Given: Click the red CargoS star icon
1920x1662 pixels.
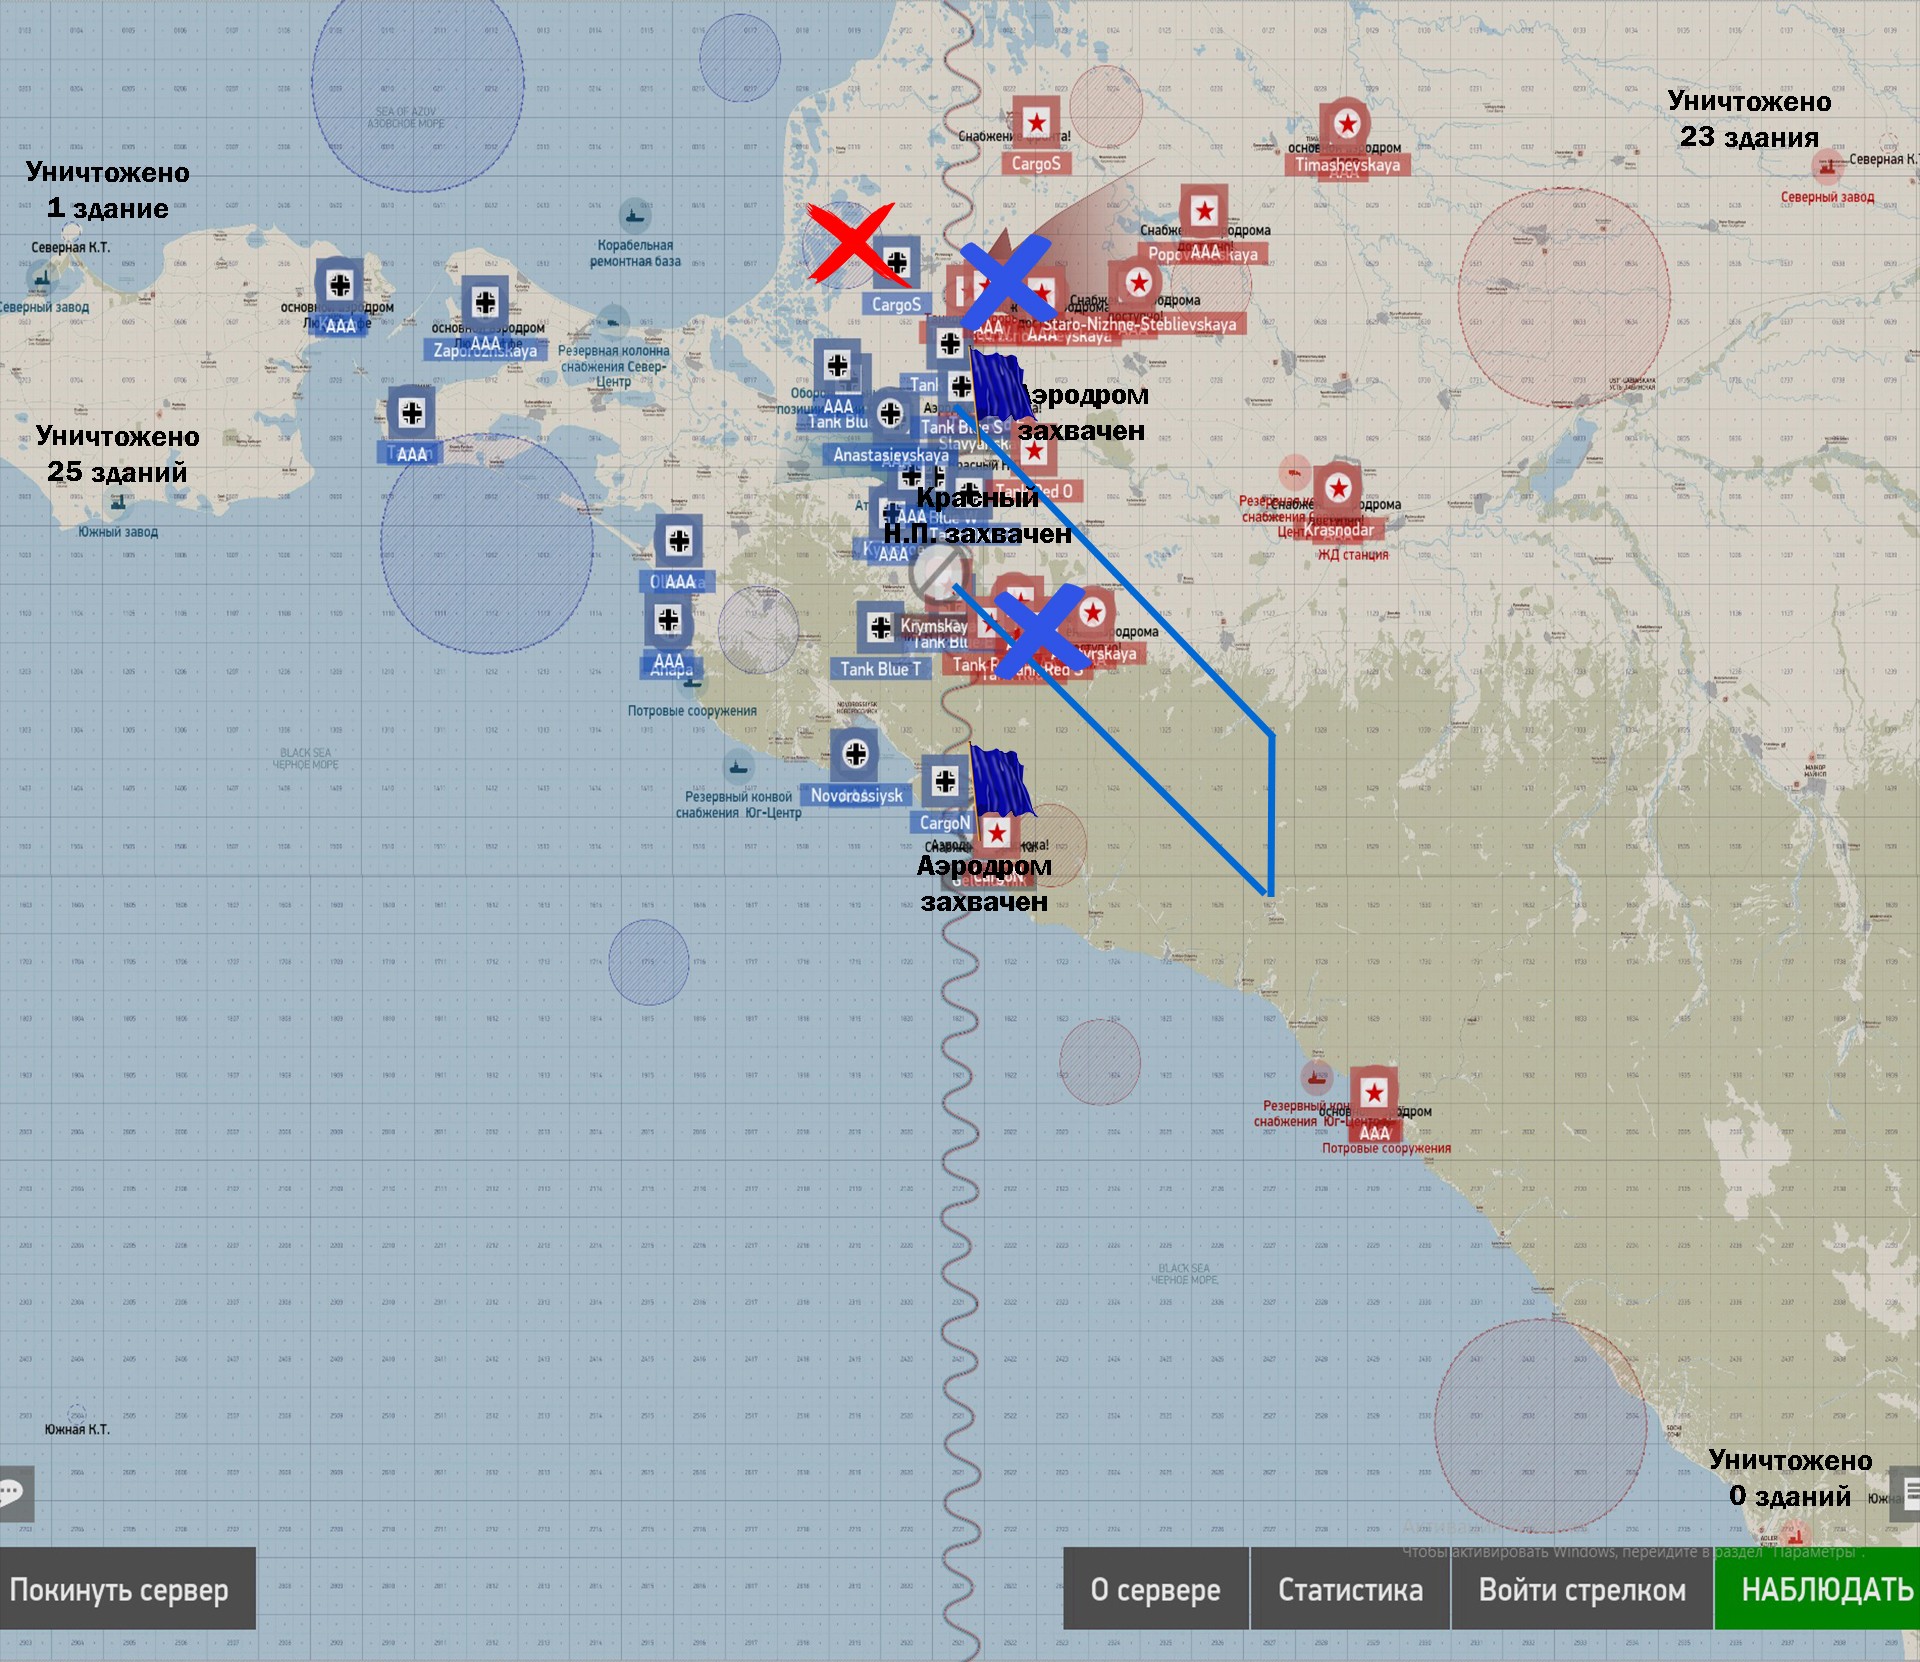Looking at the screenshot, I should pos(1036,124).
